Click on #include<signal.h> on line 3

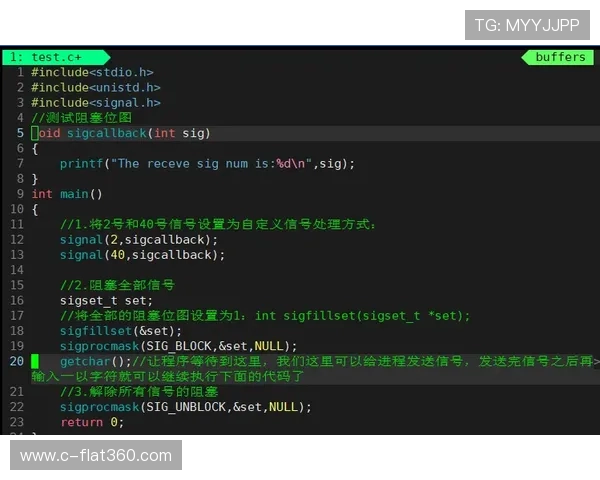point(96,103)
